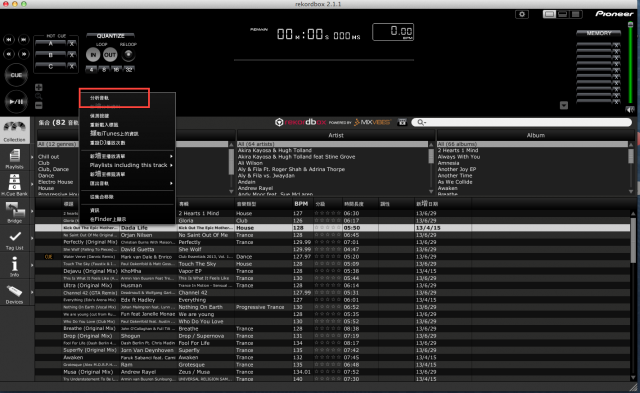Open the Collection panel in sidebar
The width and height of the screenshot is (640, 393).
[15, 131]
